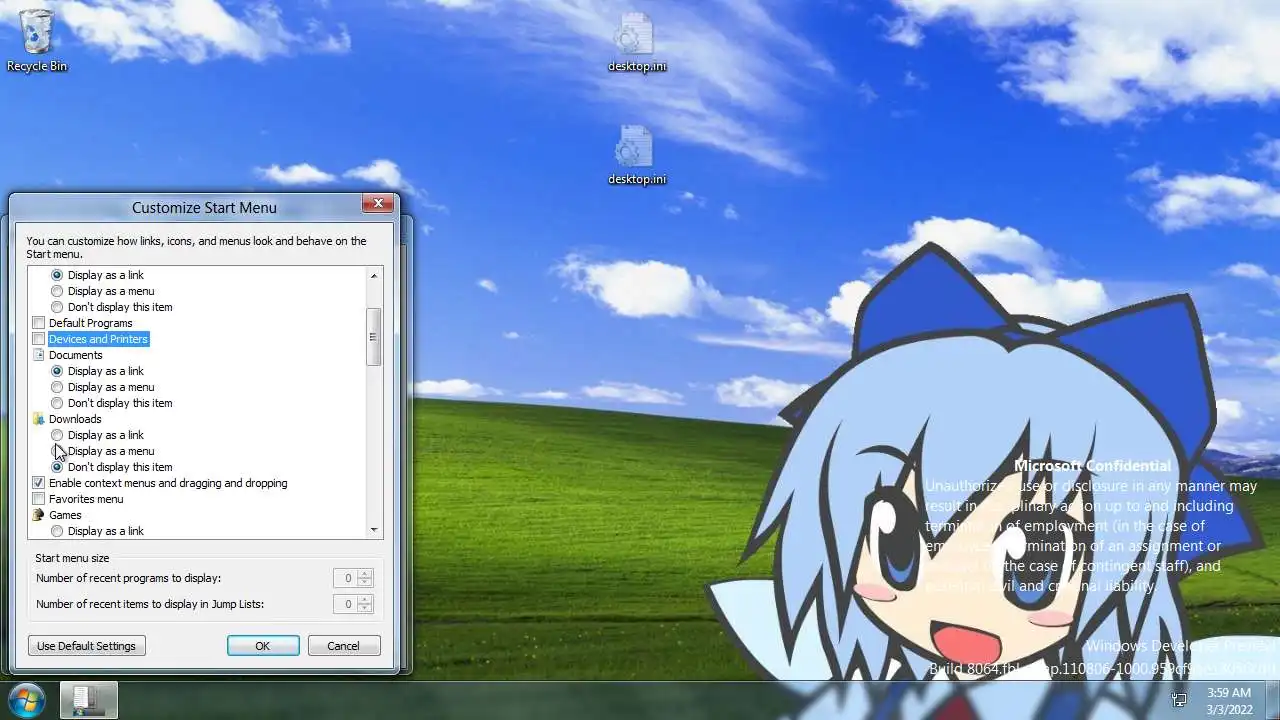Uncheck Enable context menus and dragging and dropping
1280x720 pixels.
(39, 483)
